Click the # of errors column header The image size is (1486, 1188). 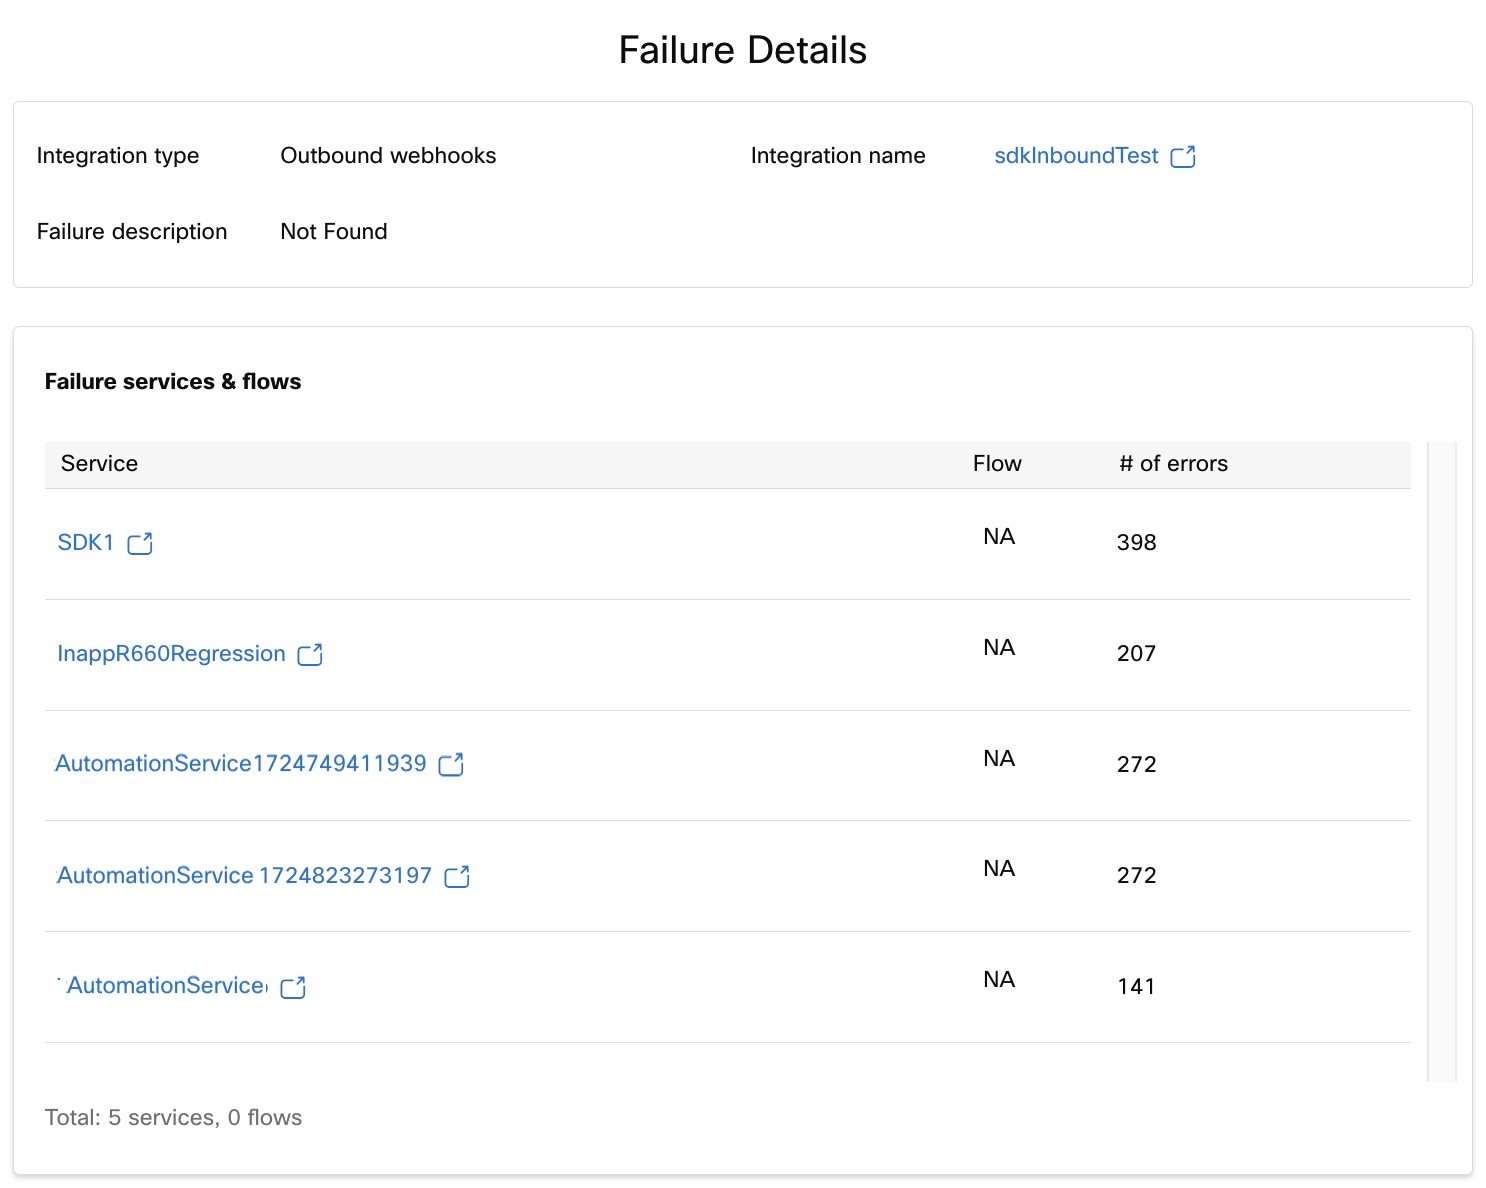click(x=1173, y=463)
